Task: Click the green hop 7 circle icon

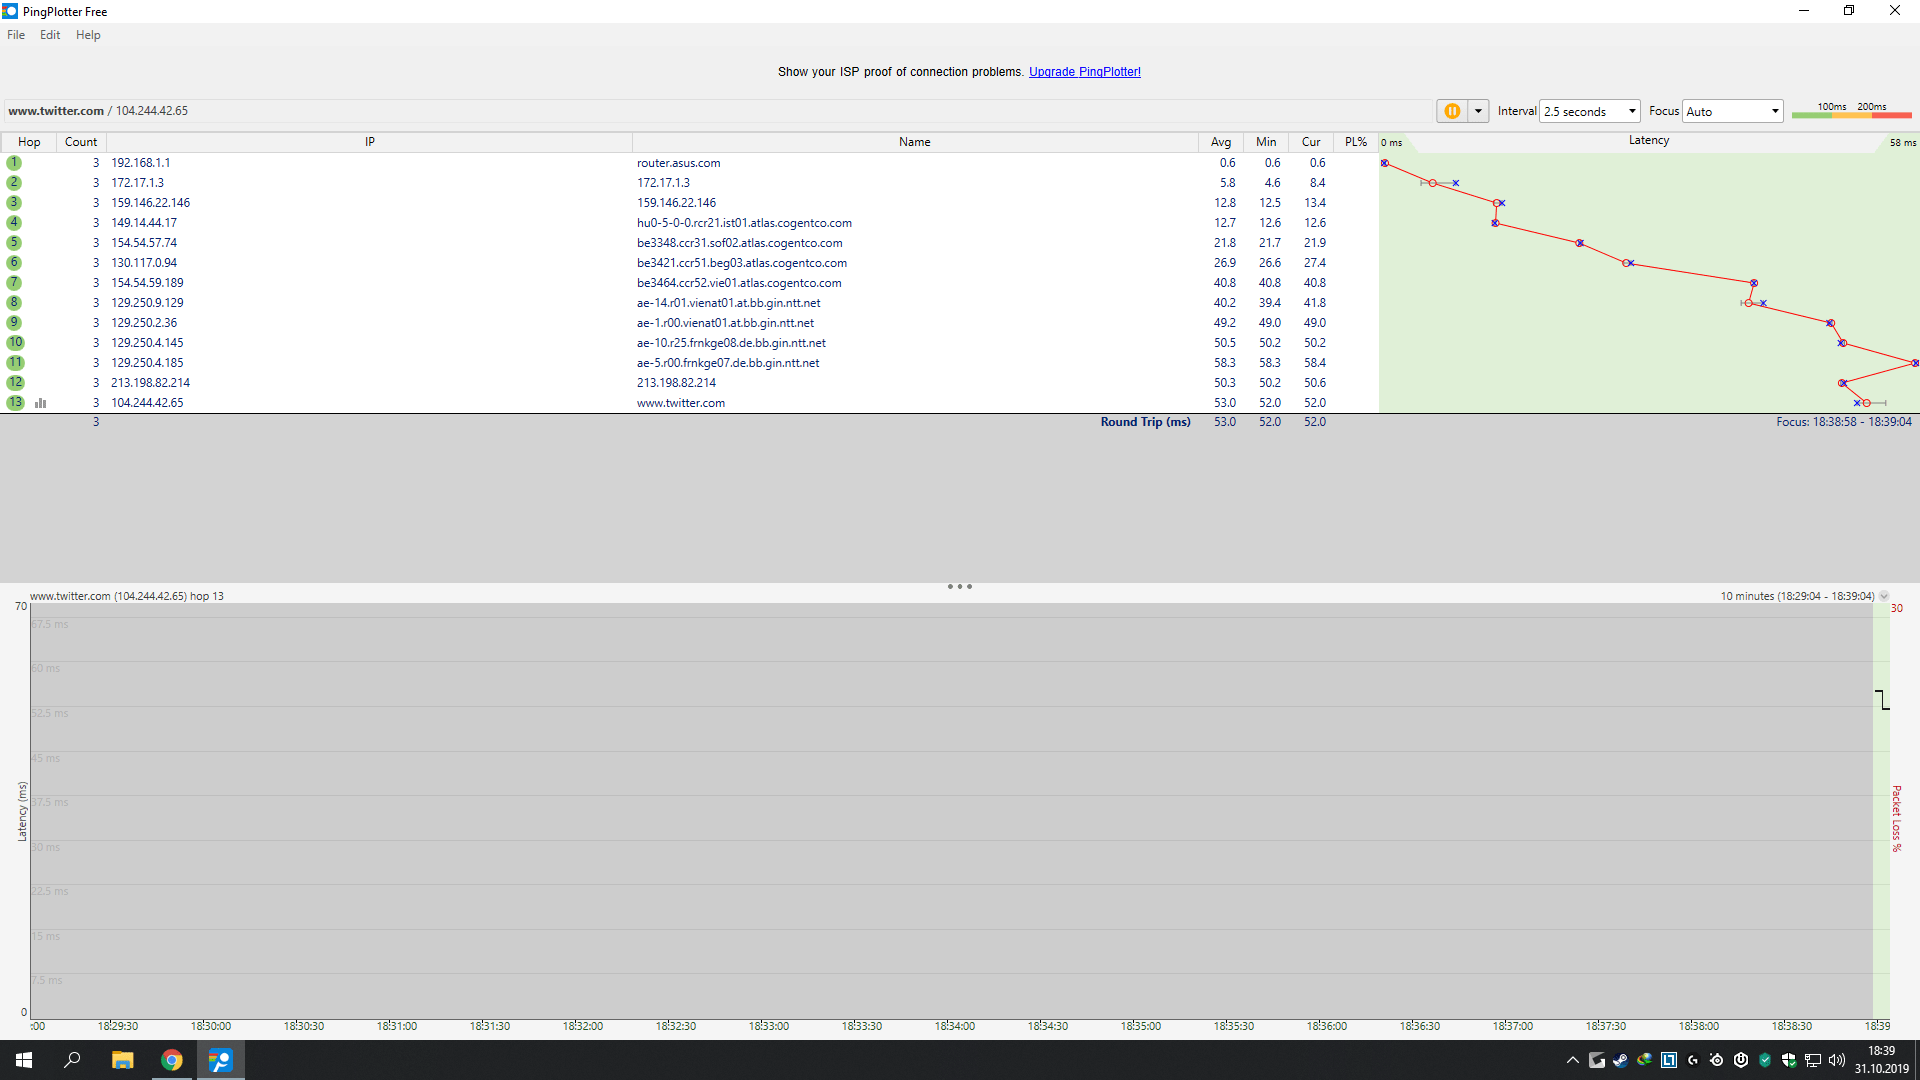Action: point(14,283)
